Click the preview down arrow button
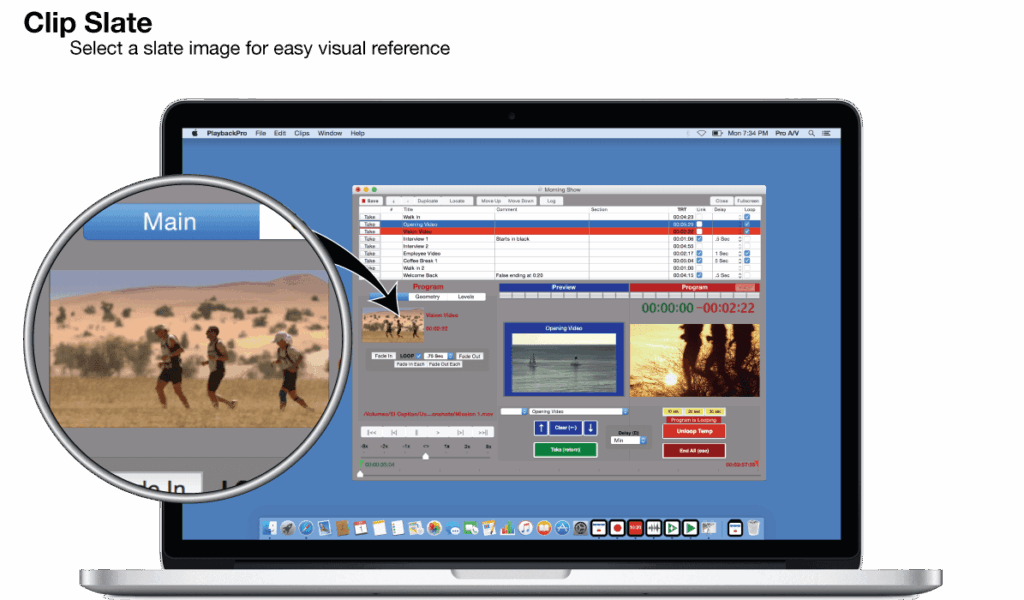The width and height of the screenshot is (1024, 600). click(x=590, y=428)
